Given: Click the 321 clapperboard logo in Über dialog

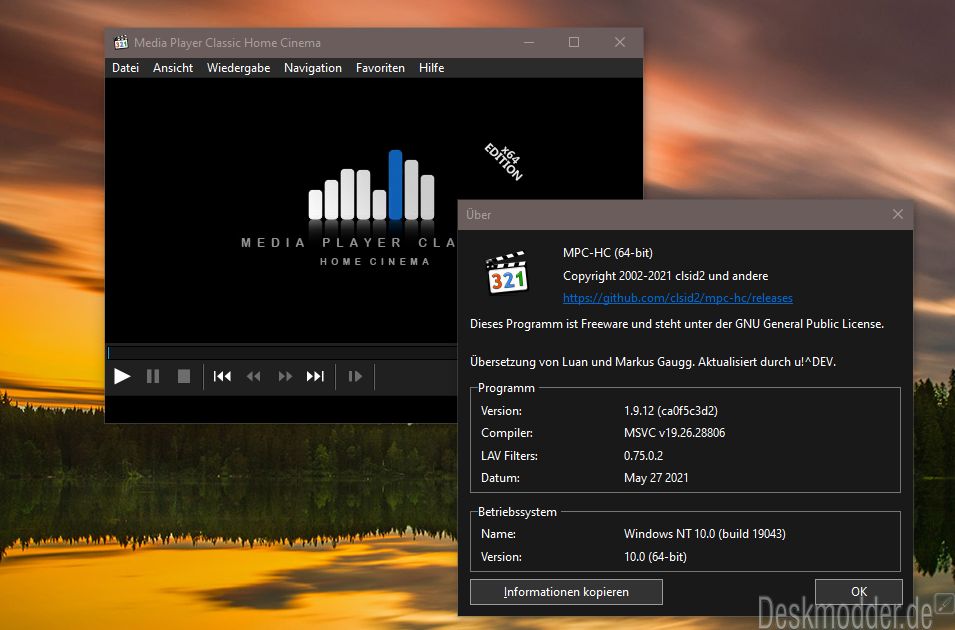Looking at the screenshot, I should click(507, 272).
